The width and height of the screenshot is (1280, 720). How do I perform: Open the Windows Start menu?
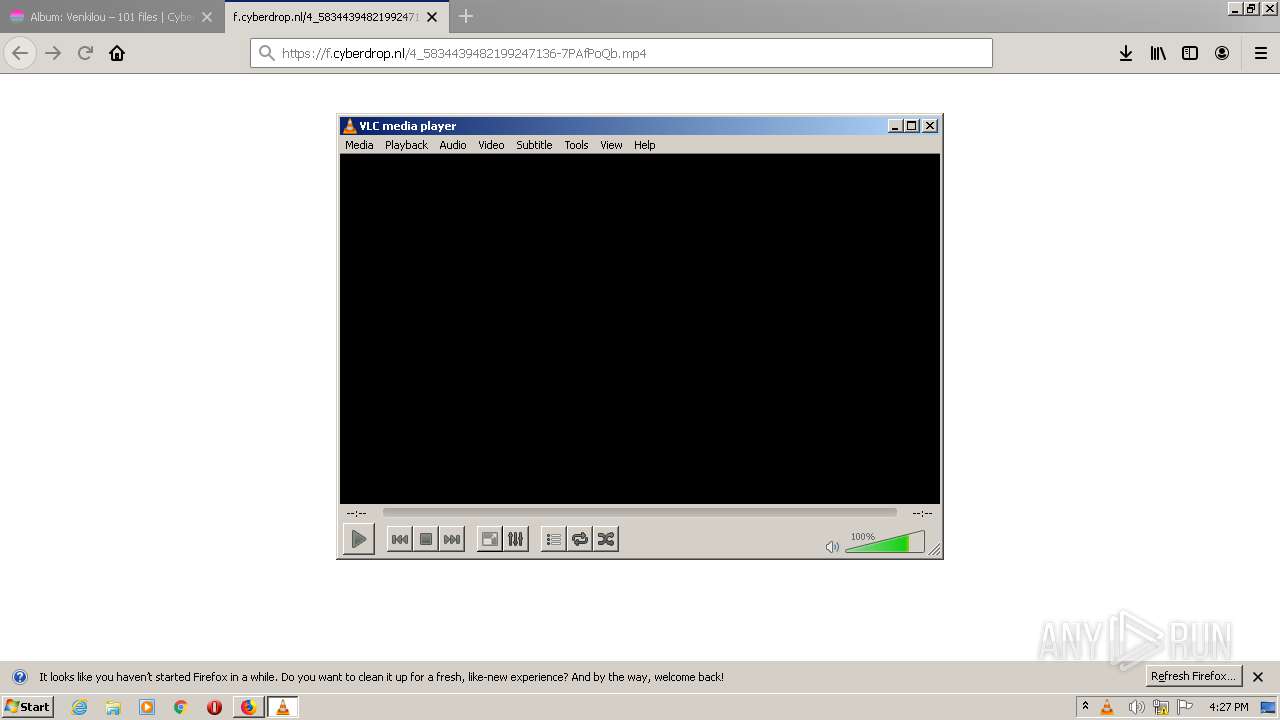[x=28, y=707]
